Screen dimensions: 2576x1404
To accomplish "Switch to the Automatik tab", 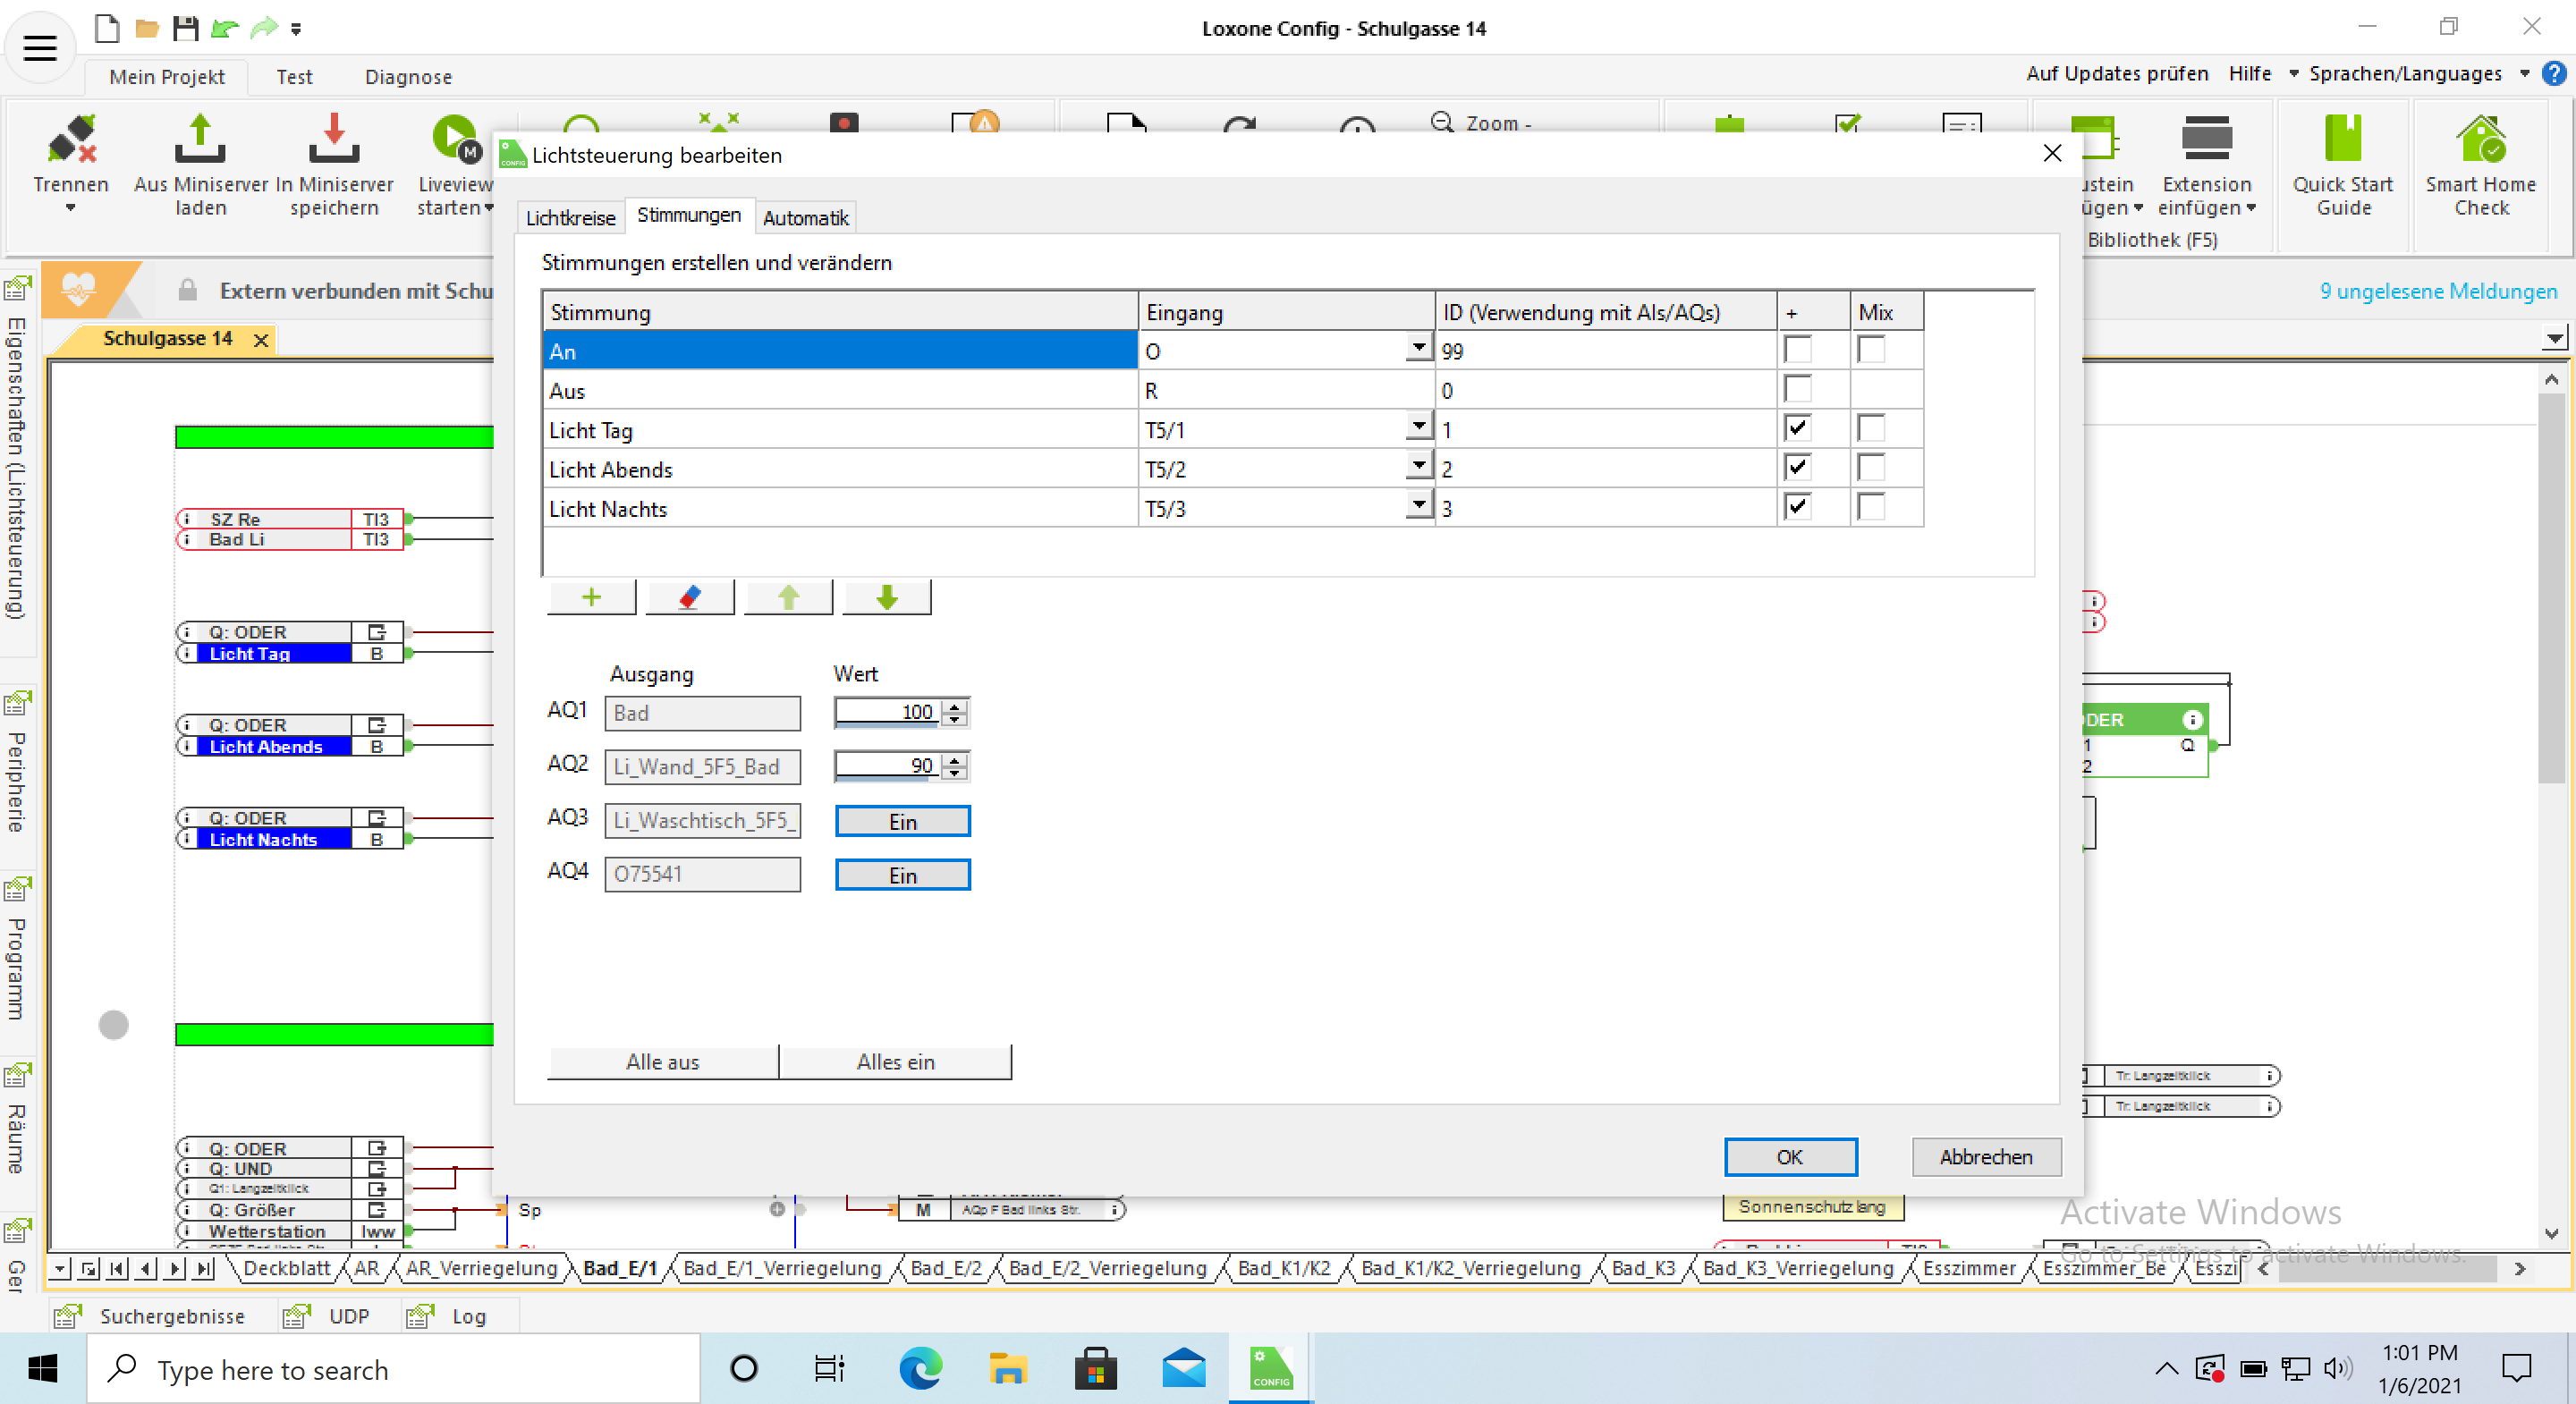I will click(805, 218).
